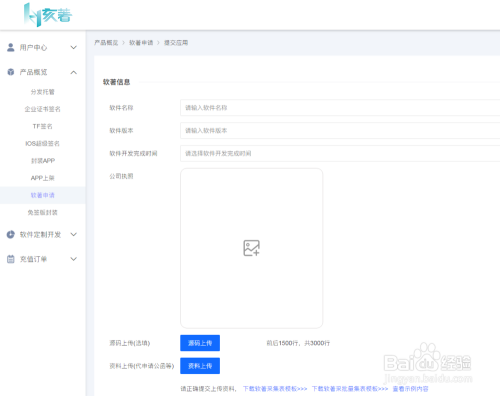Open the 查看示例内容 link
500x396 pixels.
[x=410, y=389]
